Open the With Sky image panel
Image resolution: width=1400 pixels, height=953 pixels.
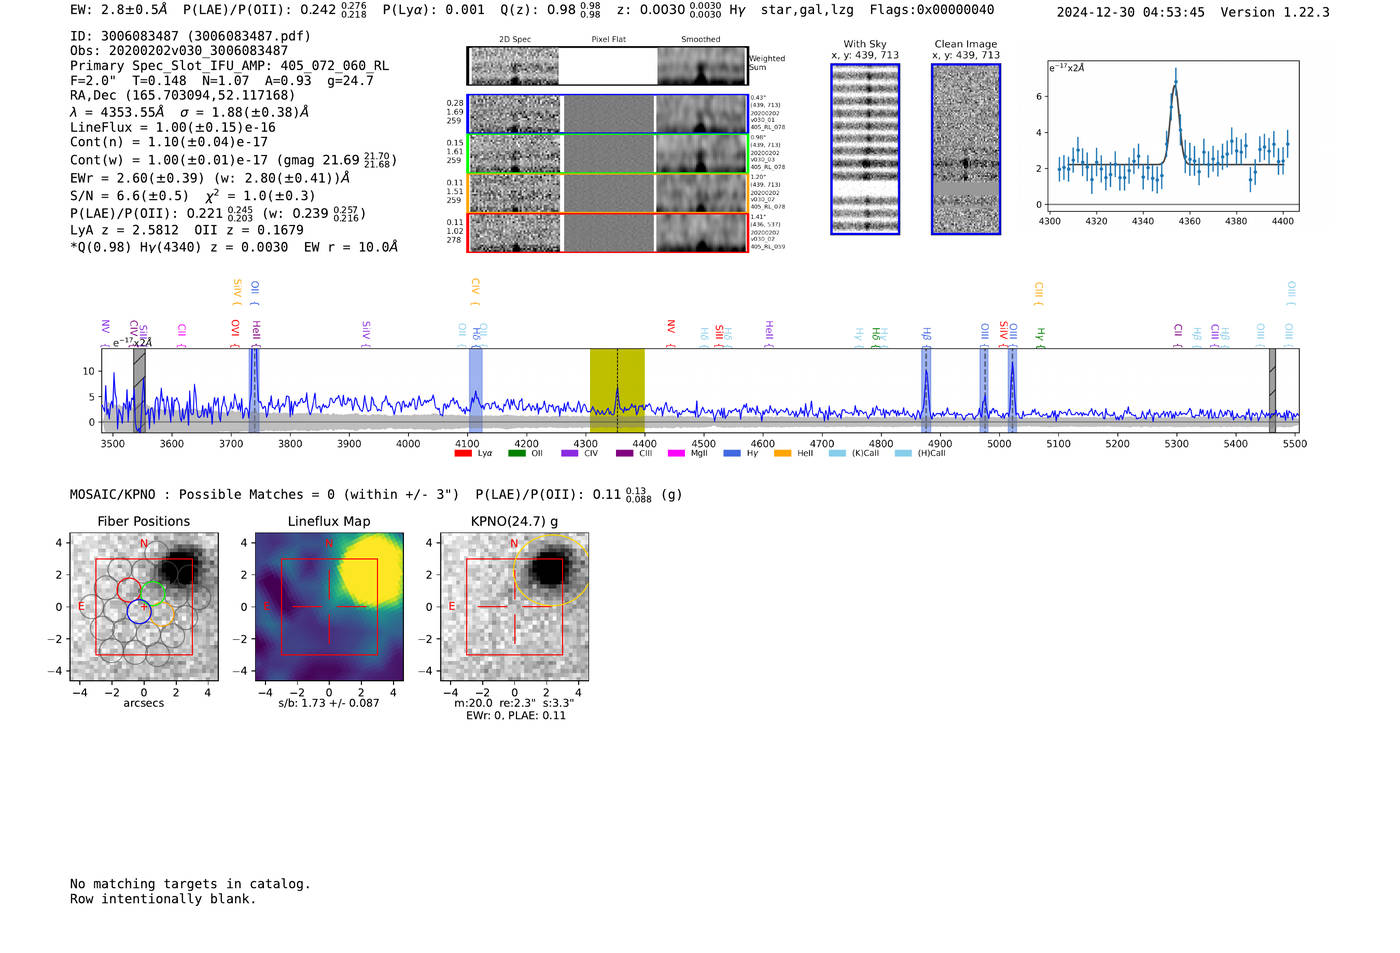865,149
